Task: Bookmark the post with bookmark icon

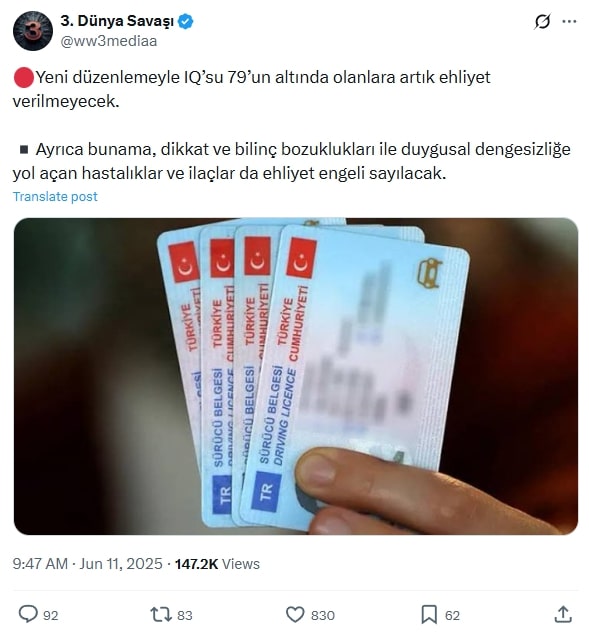Action: coord(429,614)
